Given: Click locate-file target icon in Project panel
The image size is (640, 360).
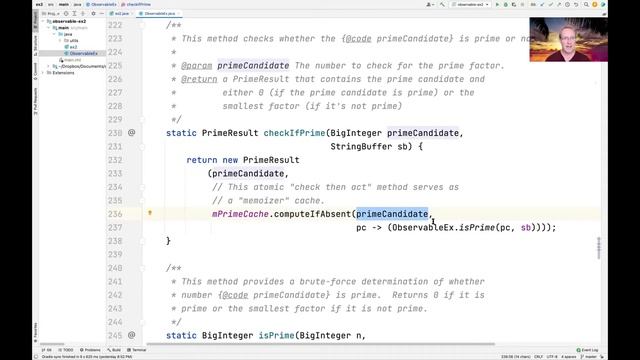Looking at the screenshot, I should (66, 13).
